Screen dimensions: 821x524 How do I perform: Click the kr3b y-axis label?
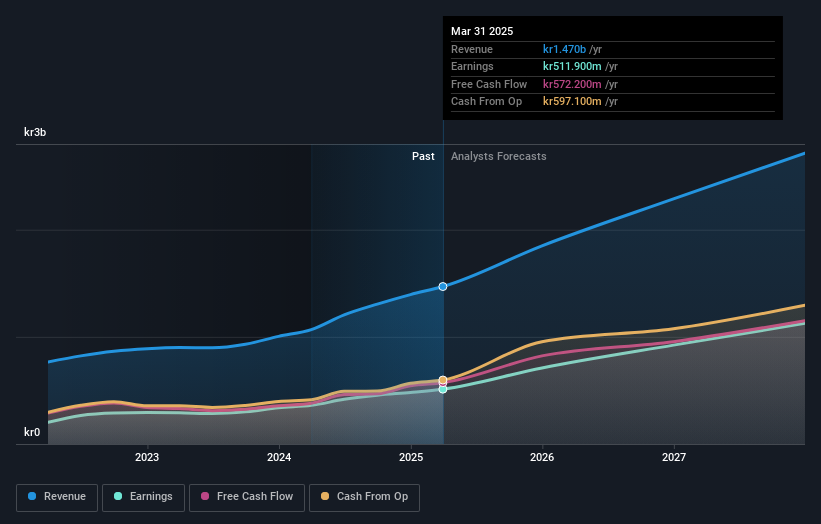pyautogui.click(x=35, y=132)
